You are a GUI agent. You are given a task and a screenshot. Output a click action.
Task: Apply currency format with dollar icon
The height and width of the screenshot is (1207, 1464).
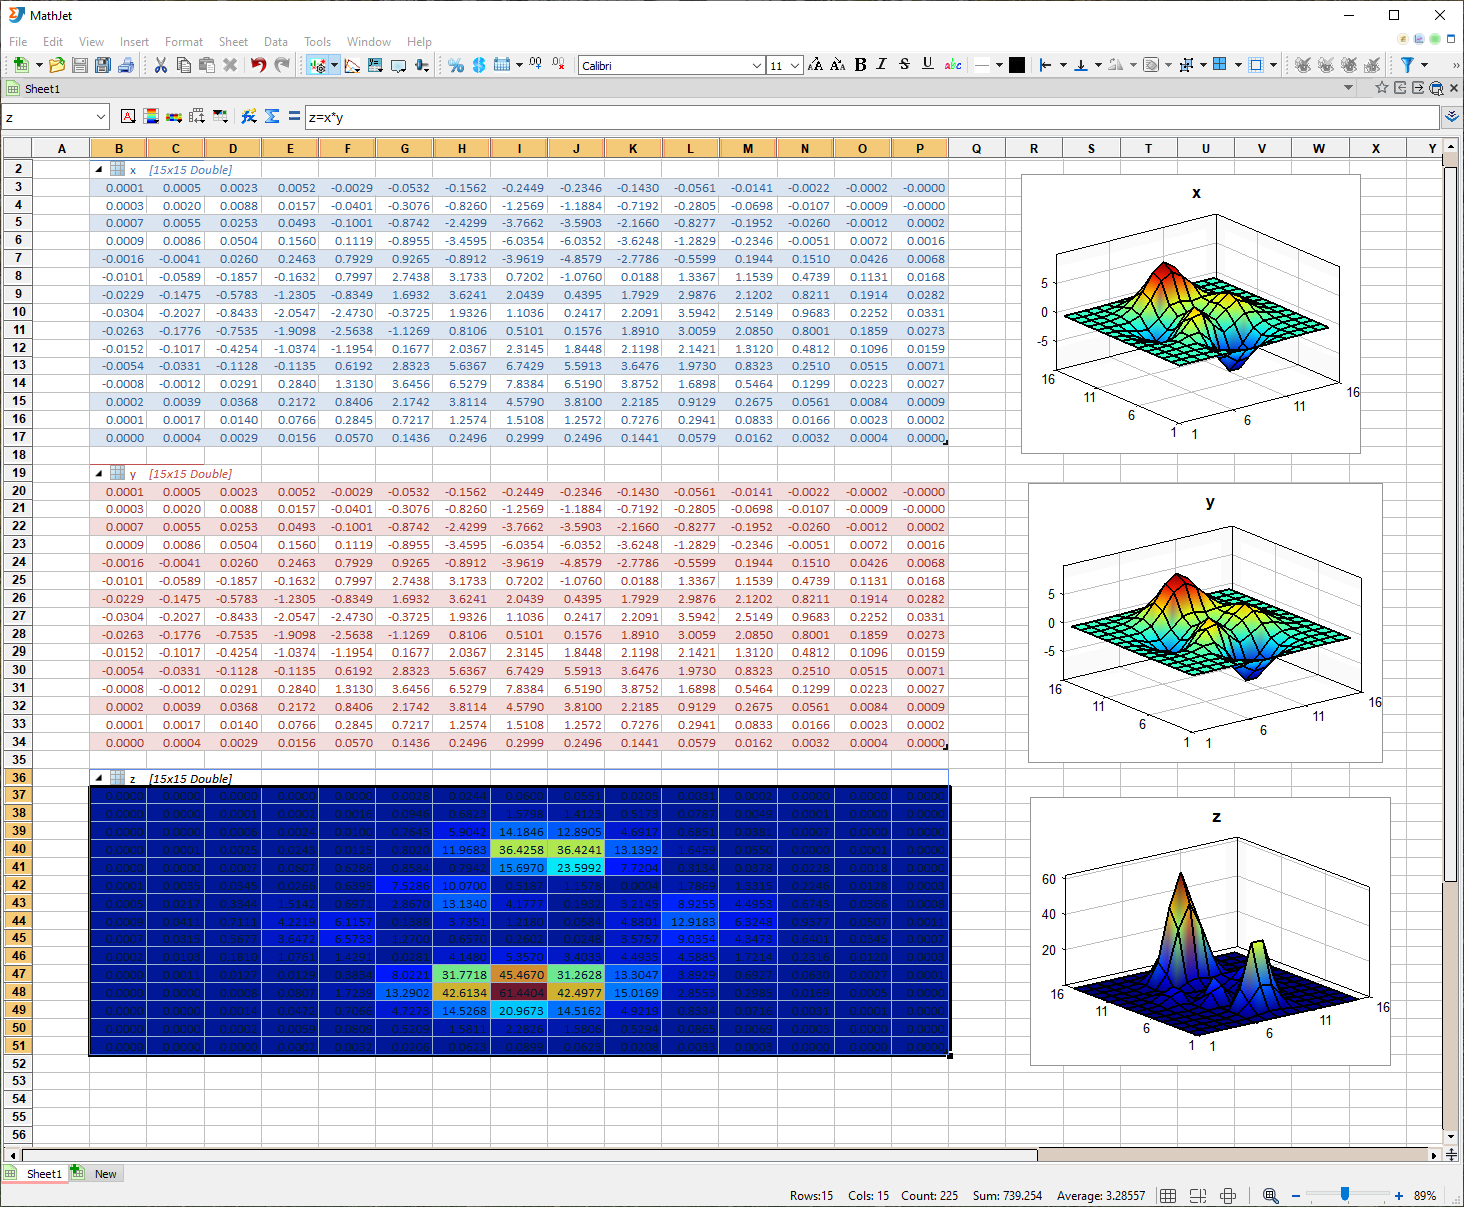pyautogui.click(x=479, y=65)
